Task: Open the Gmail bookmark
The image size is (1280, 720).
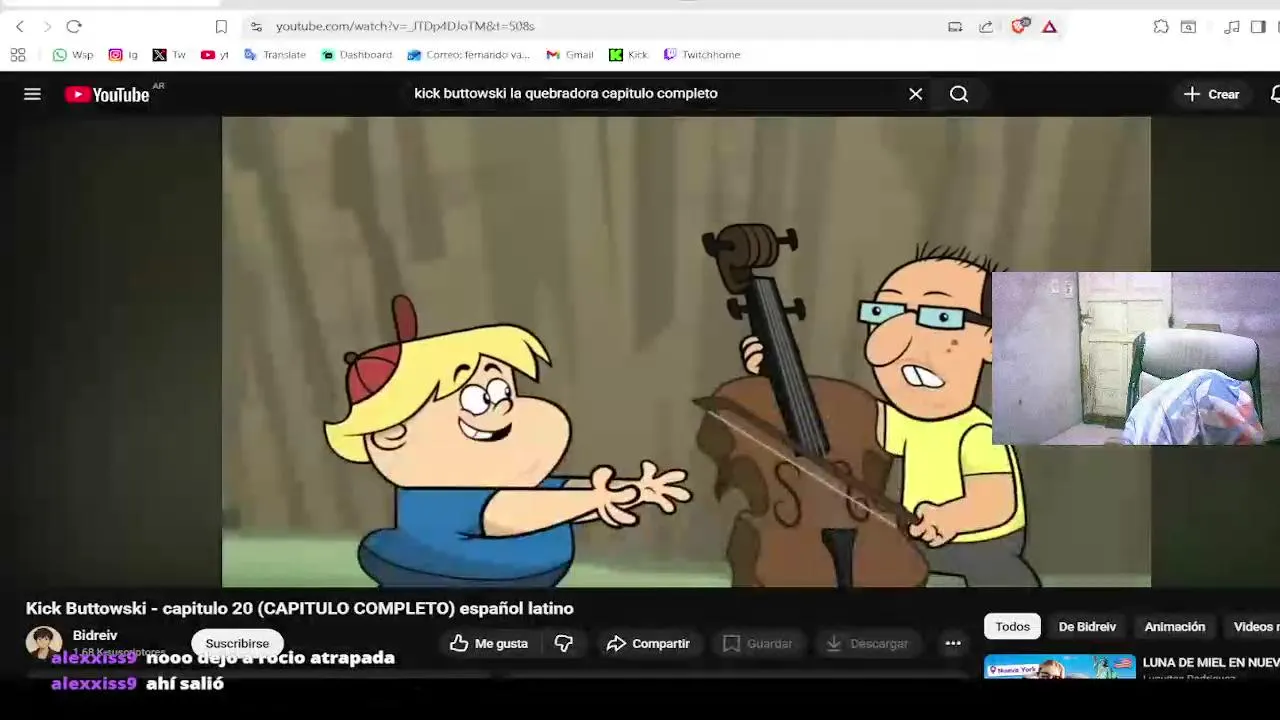Action: (570, 55)
